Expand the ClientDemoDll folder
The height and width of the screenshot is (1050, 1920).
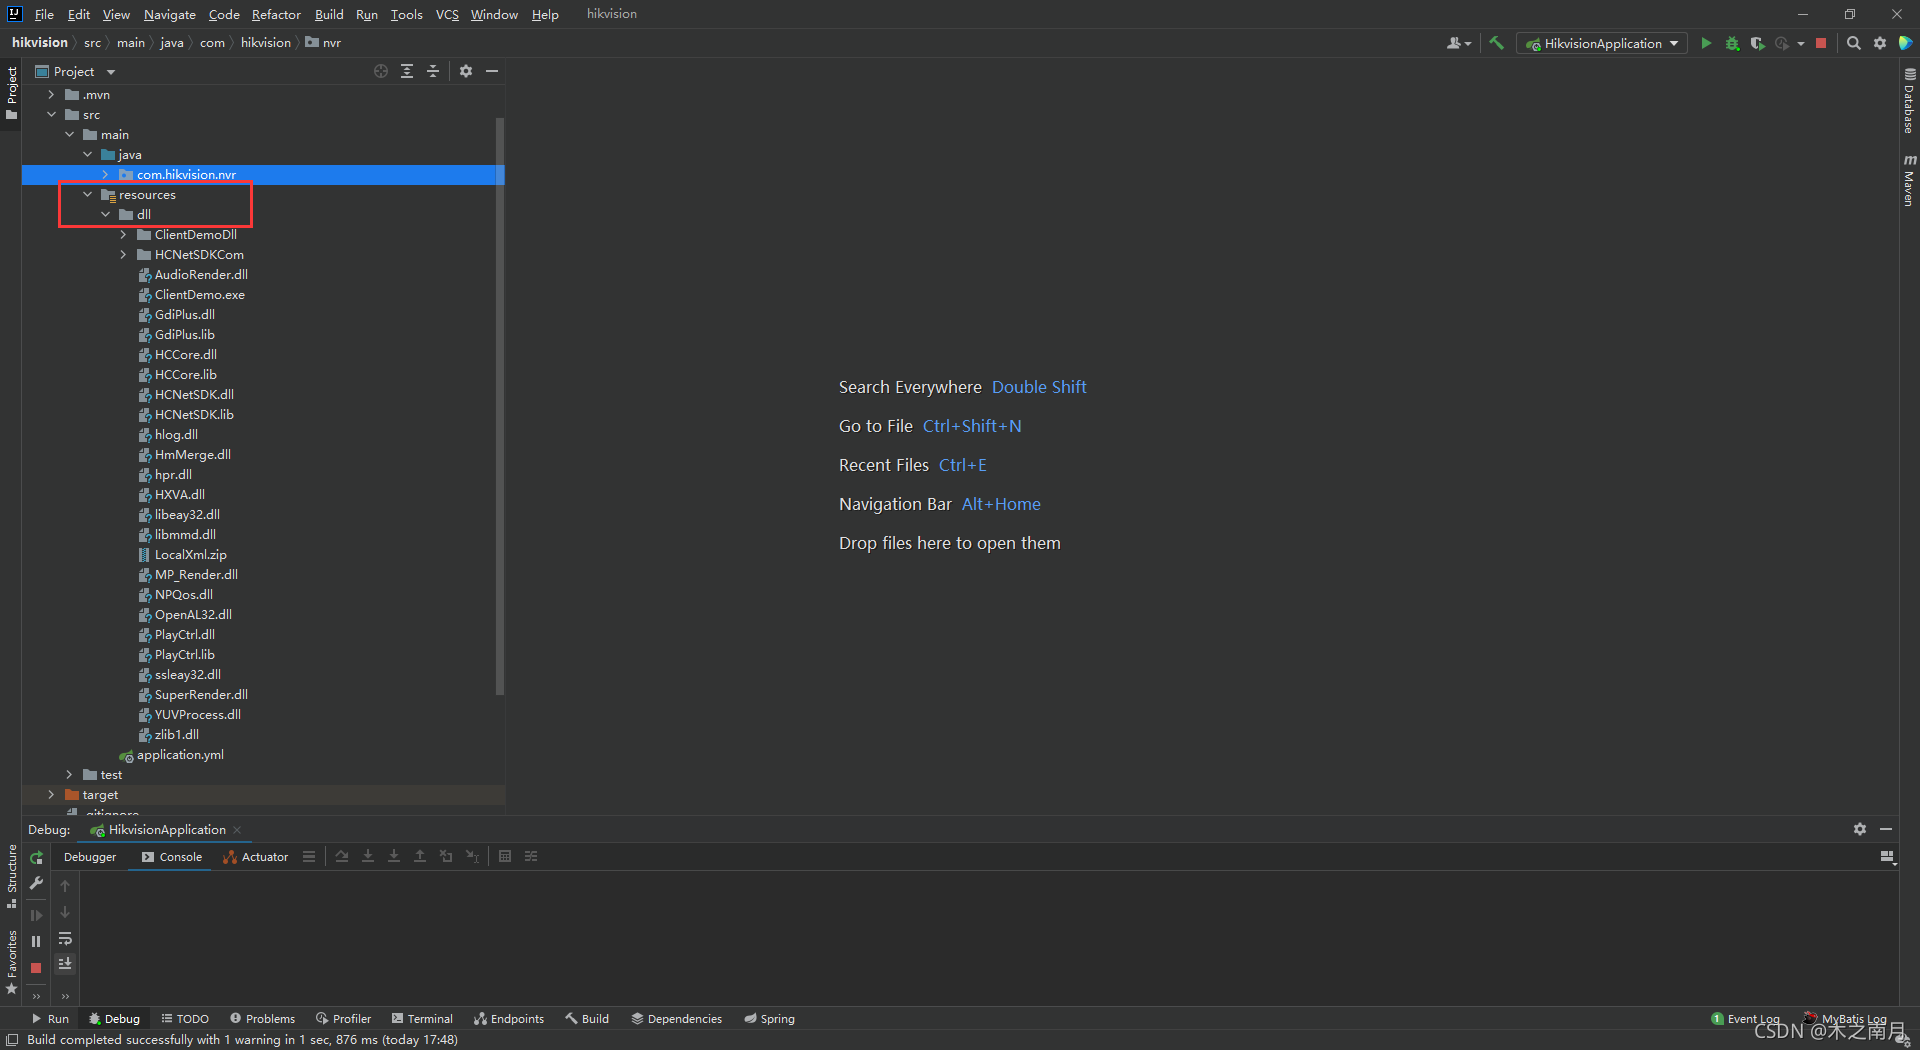tap(123, 235)
